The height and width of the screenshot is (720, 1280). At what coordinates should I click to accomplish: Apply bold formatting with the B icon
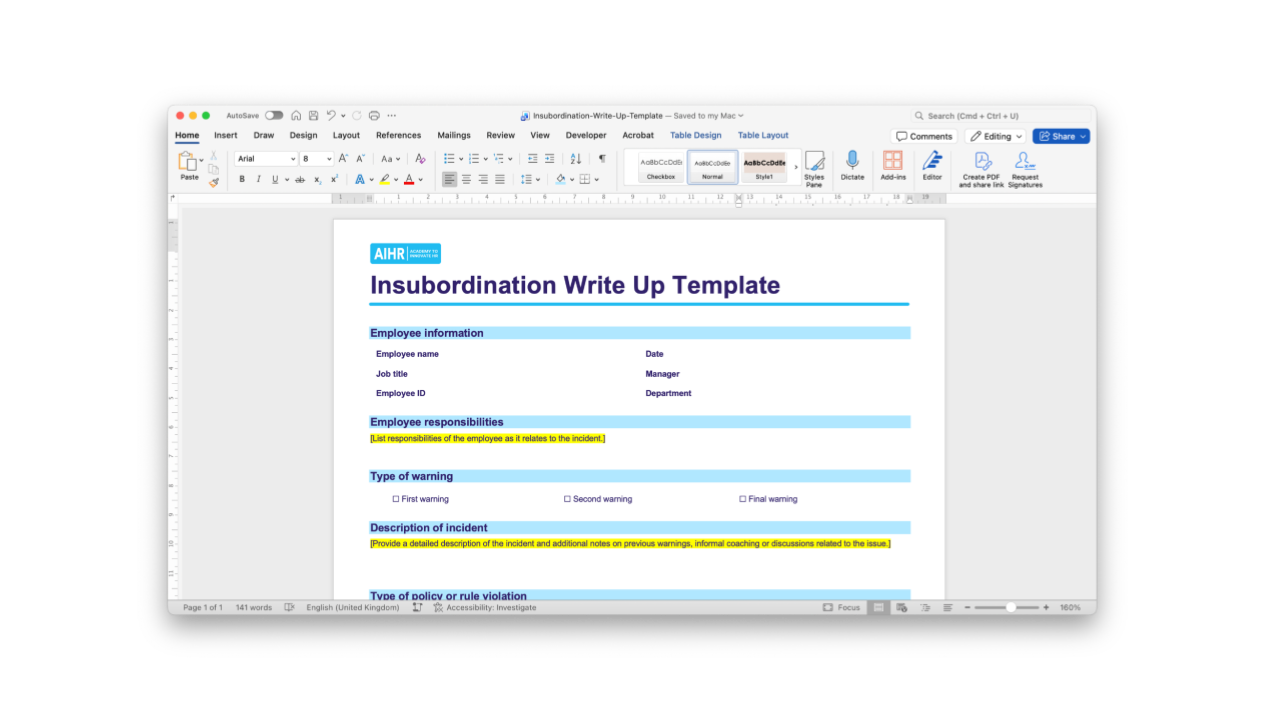pyautogui.click(x=241, y=180)
